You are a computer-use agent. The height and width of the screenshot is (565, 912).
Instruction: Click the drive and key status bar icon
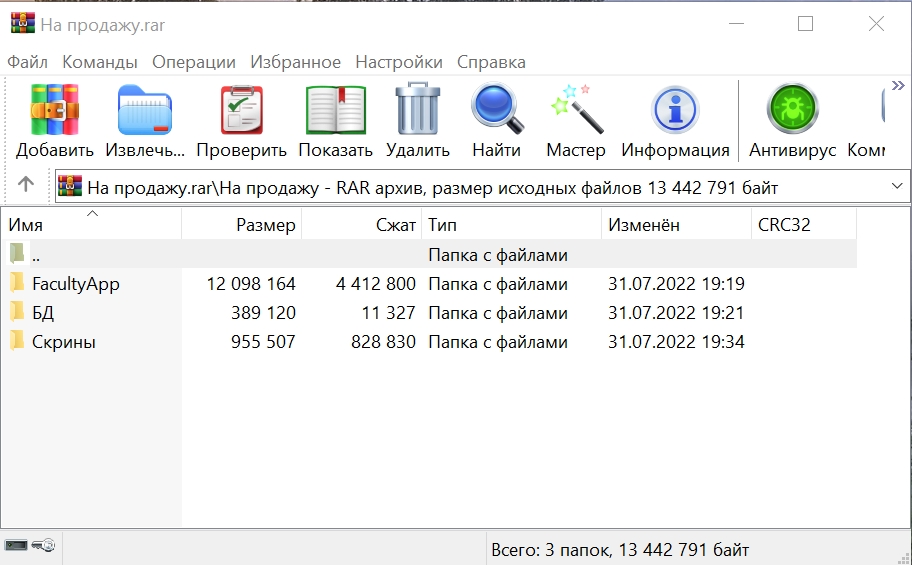click(x=30, y=546)
